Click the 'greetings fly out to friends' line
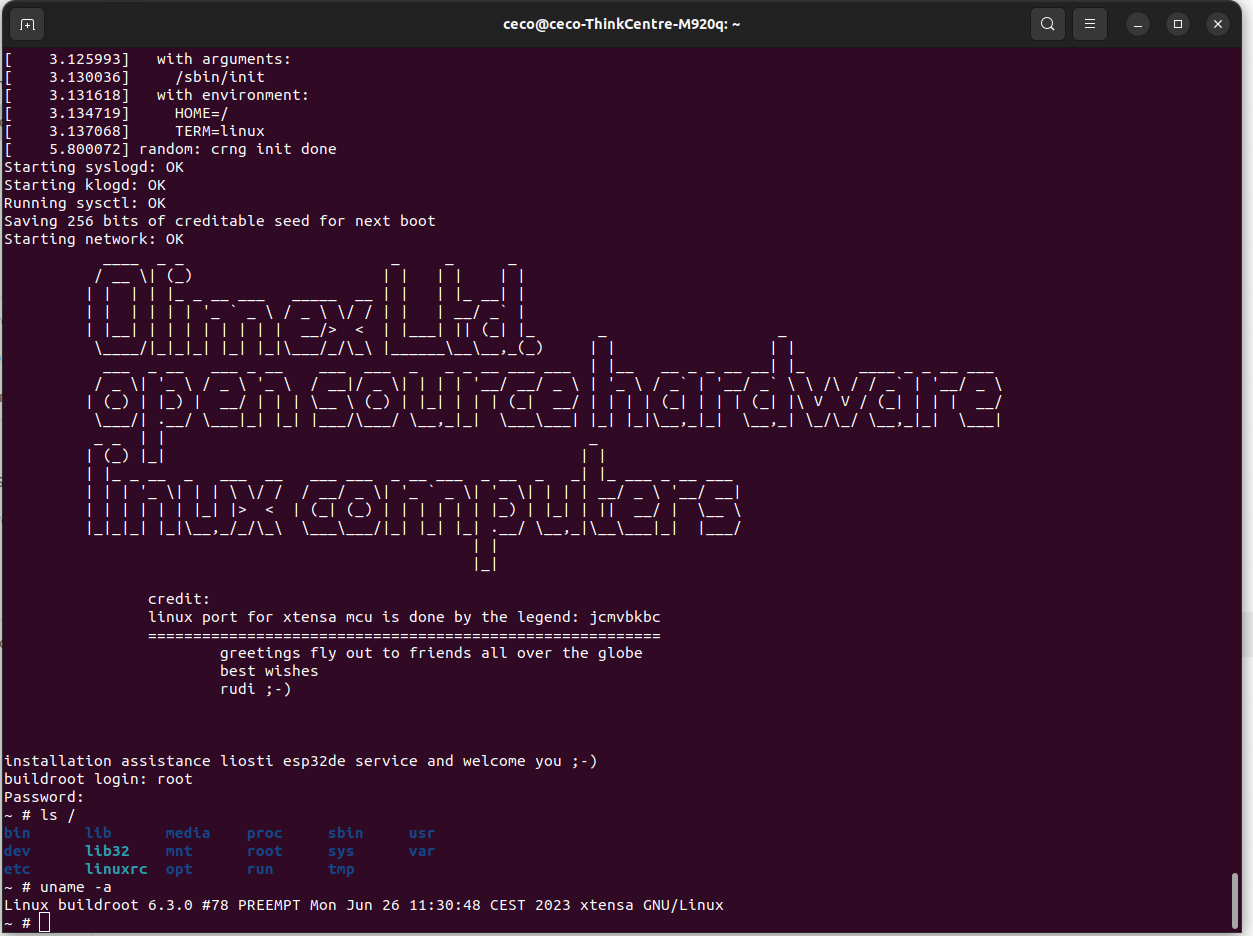Screen dimensions: 1253x936 tap(431, 653)
